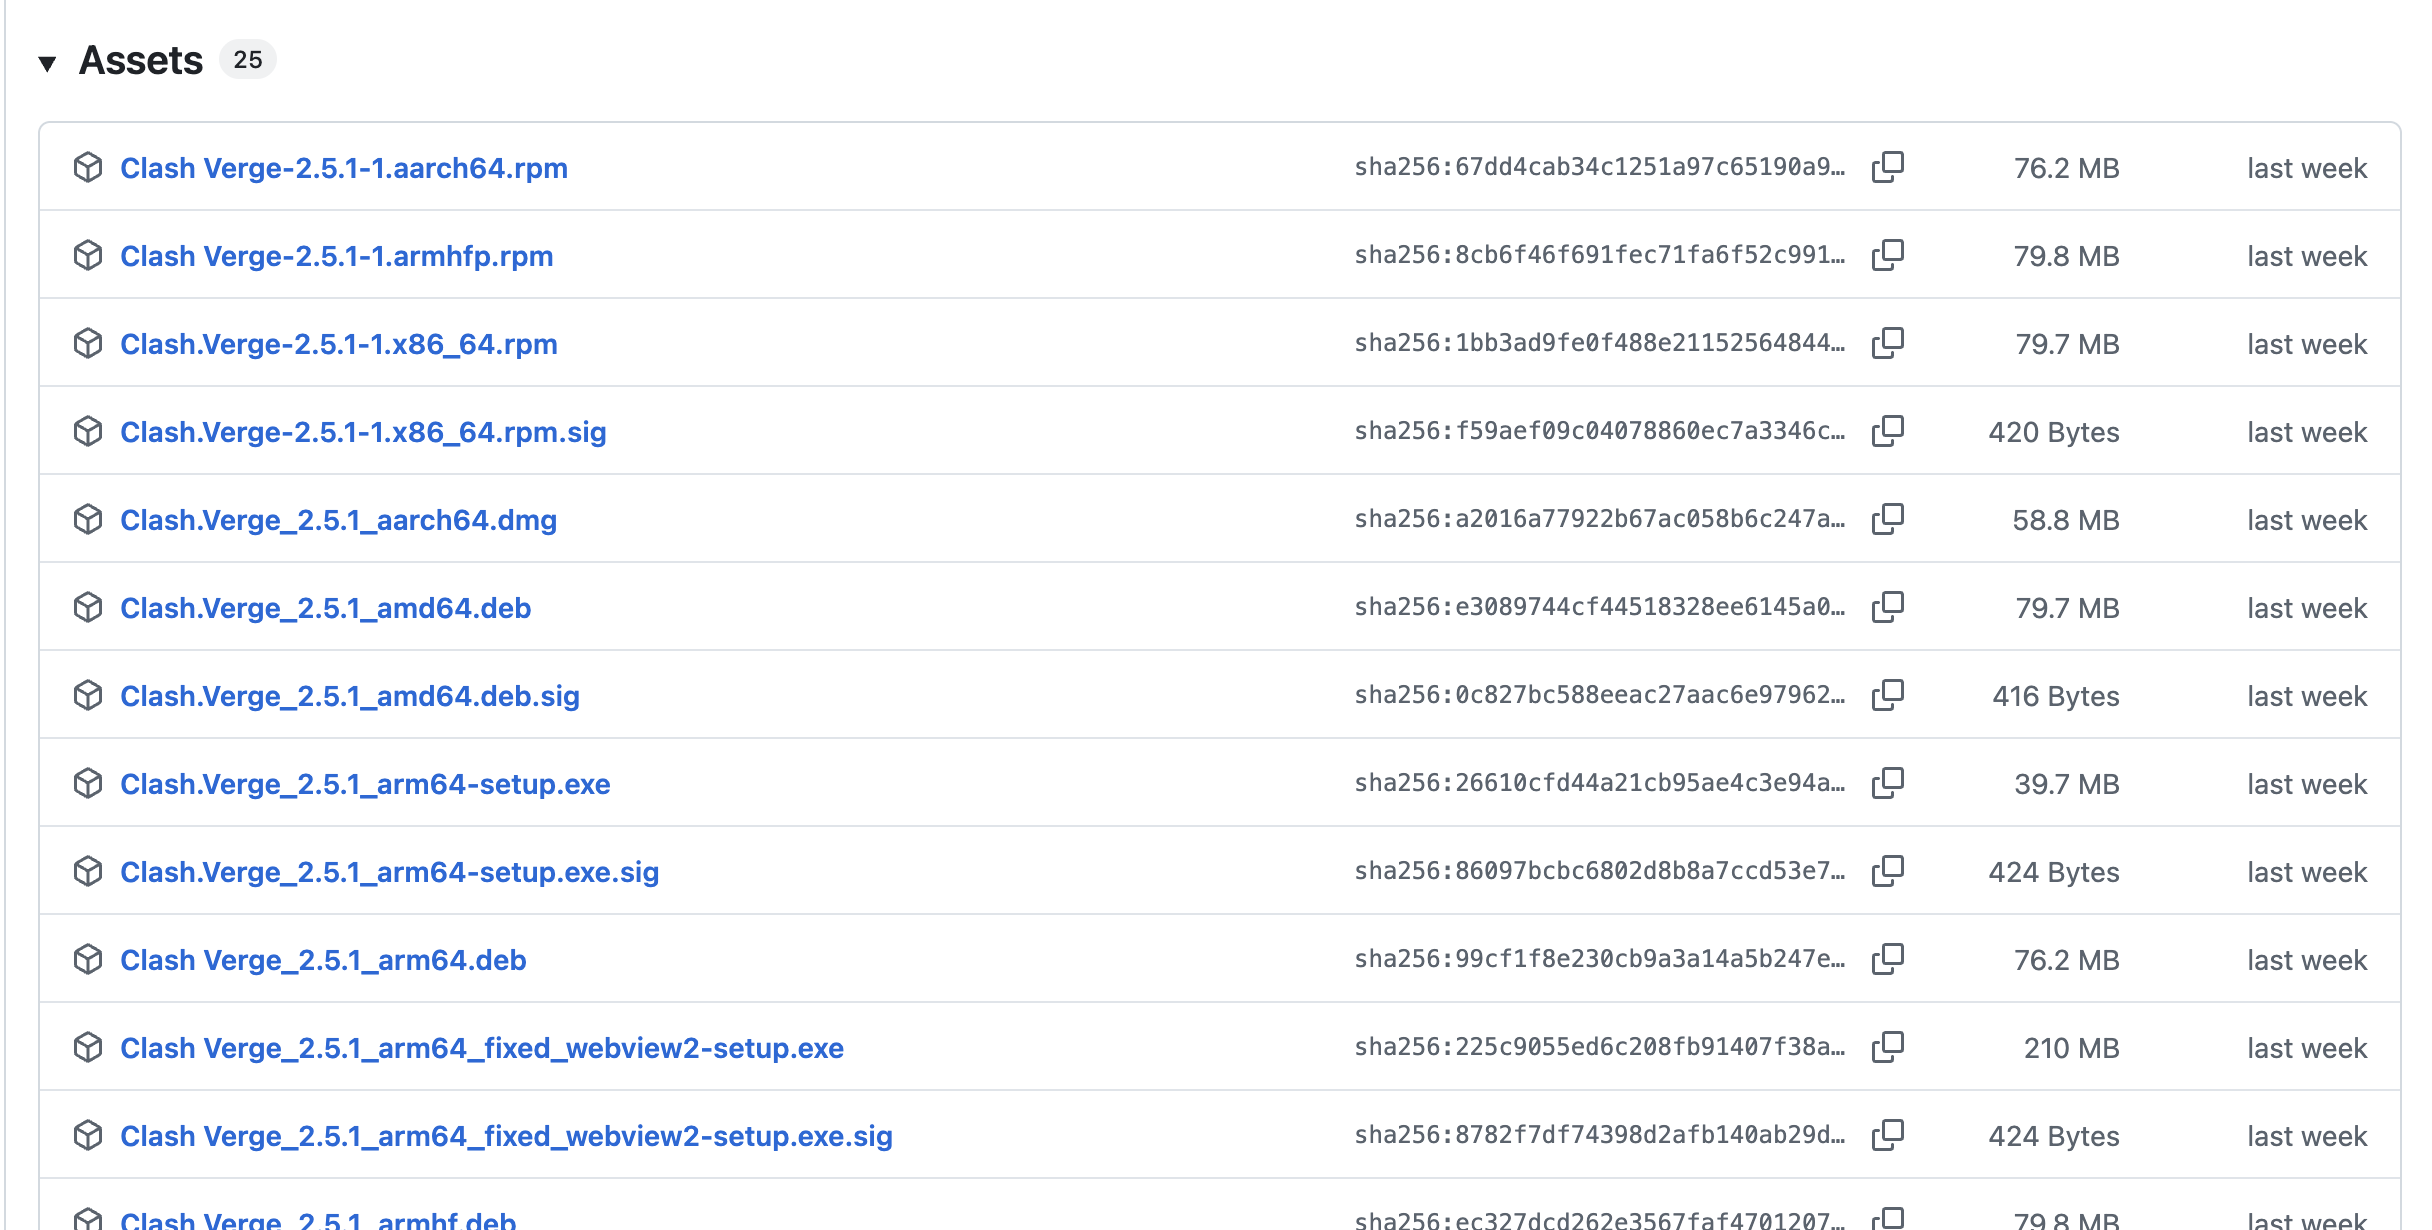Screen dimensions: 2432x1230
Task: Copy sha256 for Clash Verge_2.5.1_arm64.deb
Action: (x=1888, y=959)
